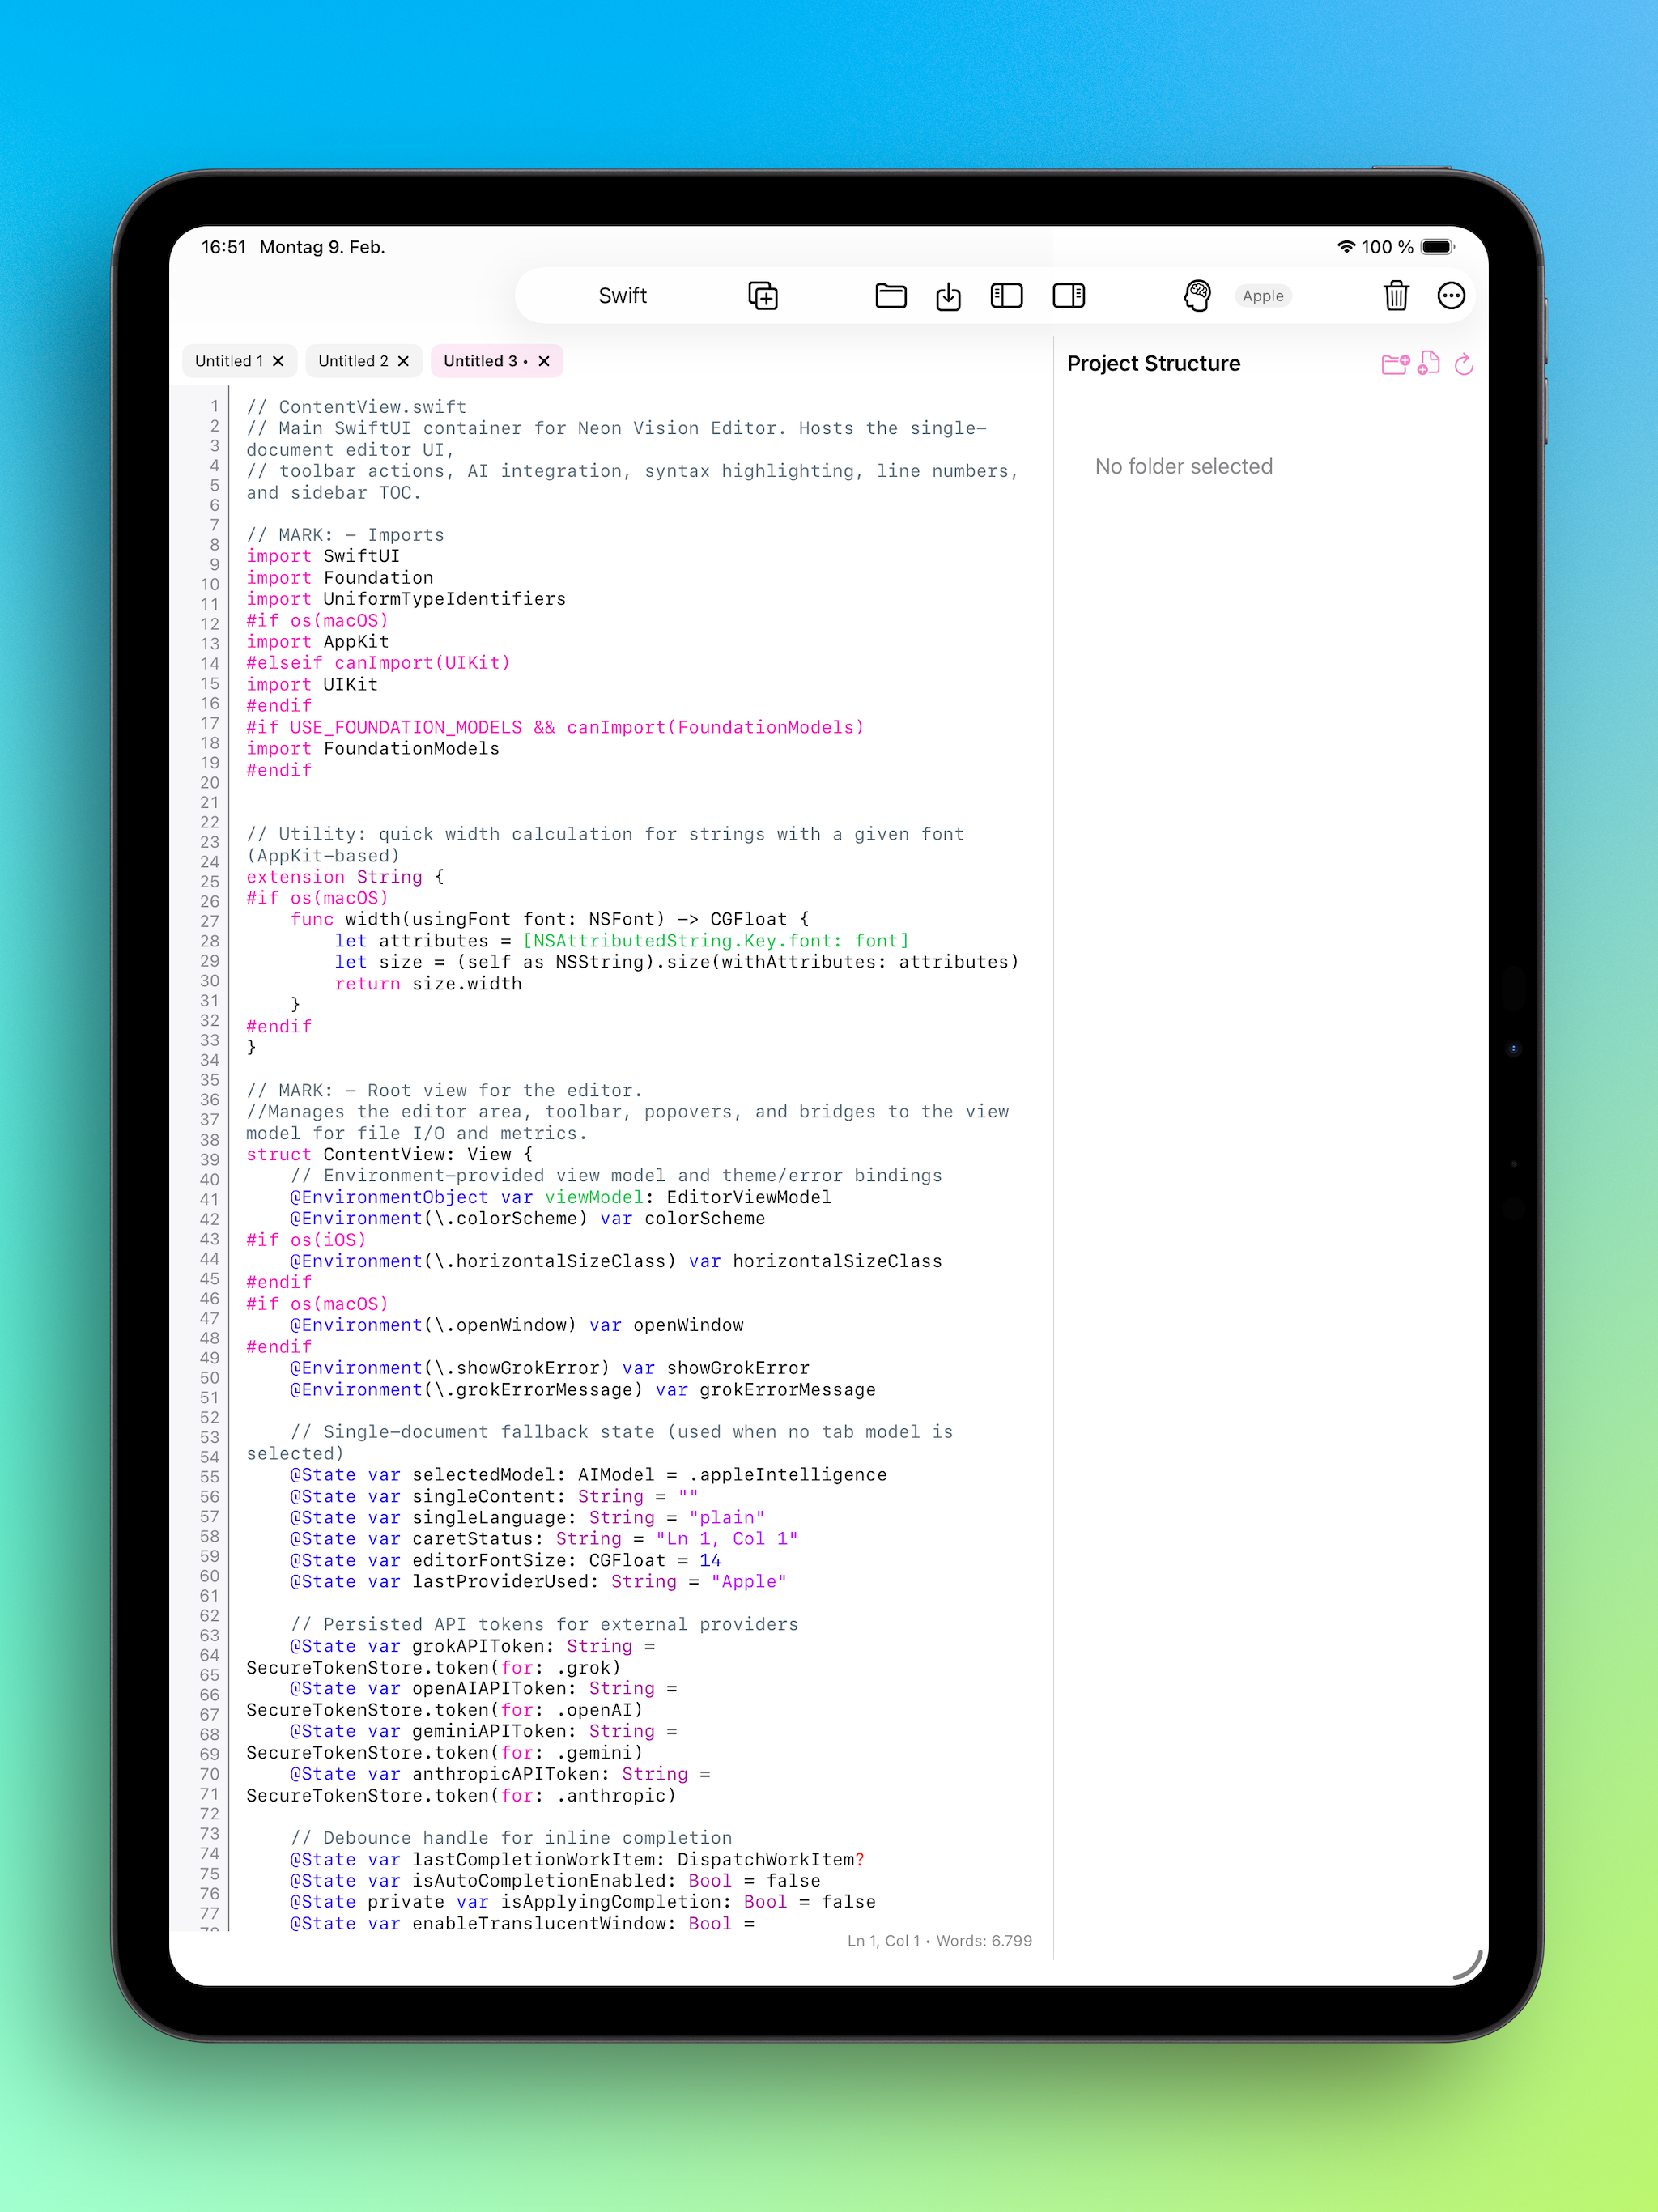Toggle the right sidebar panel

pyautogui.click(x=1067, y=295)
